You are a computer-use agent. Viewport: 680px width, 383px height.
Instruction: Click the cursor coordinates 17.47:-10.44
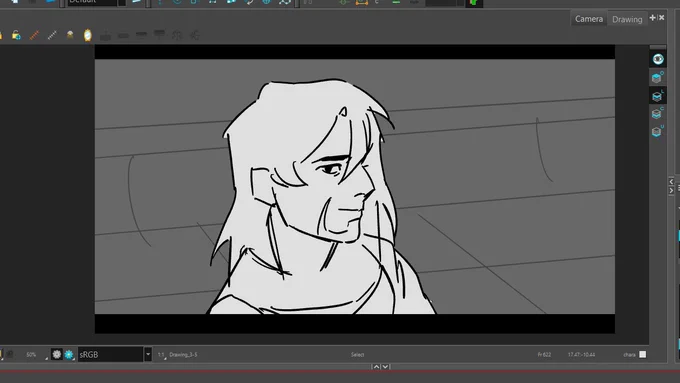tap(581, 355)
